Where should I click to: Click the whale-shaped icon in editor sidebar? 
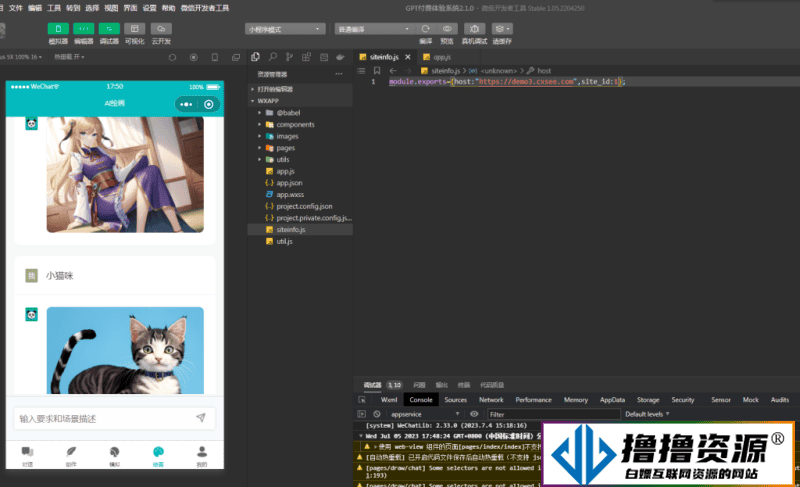pyautogui.click(x=340, y=57)
